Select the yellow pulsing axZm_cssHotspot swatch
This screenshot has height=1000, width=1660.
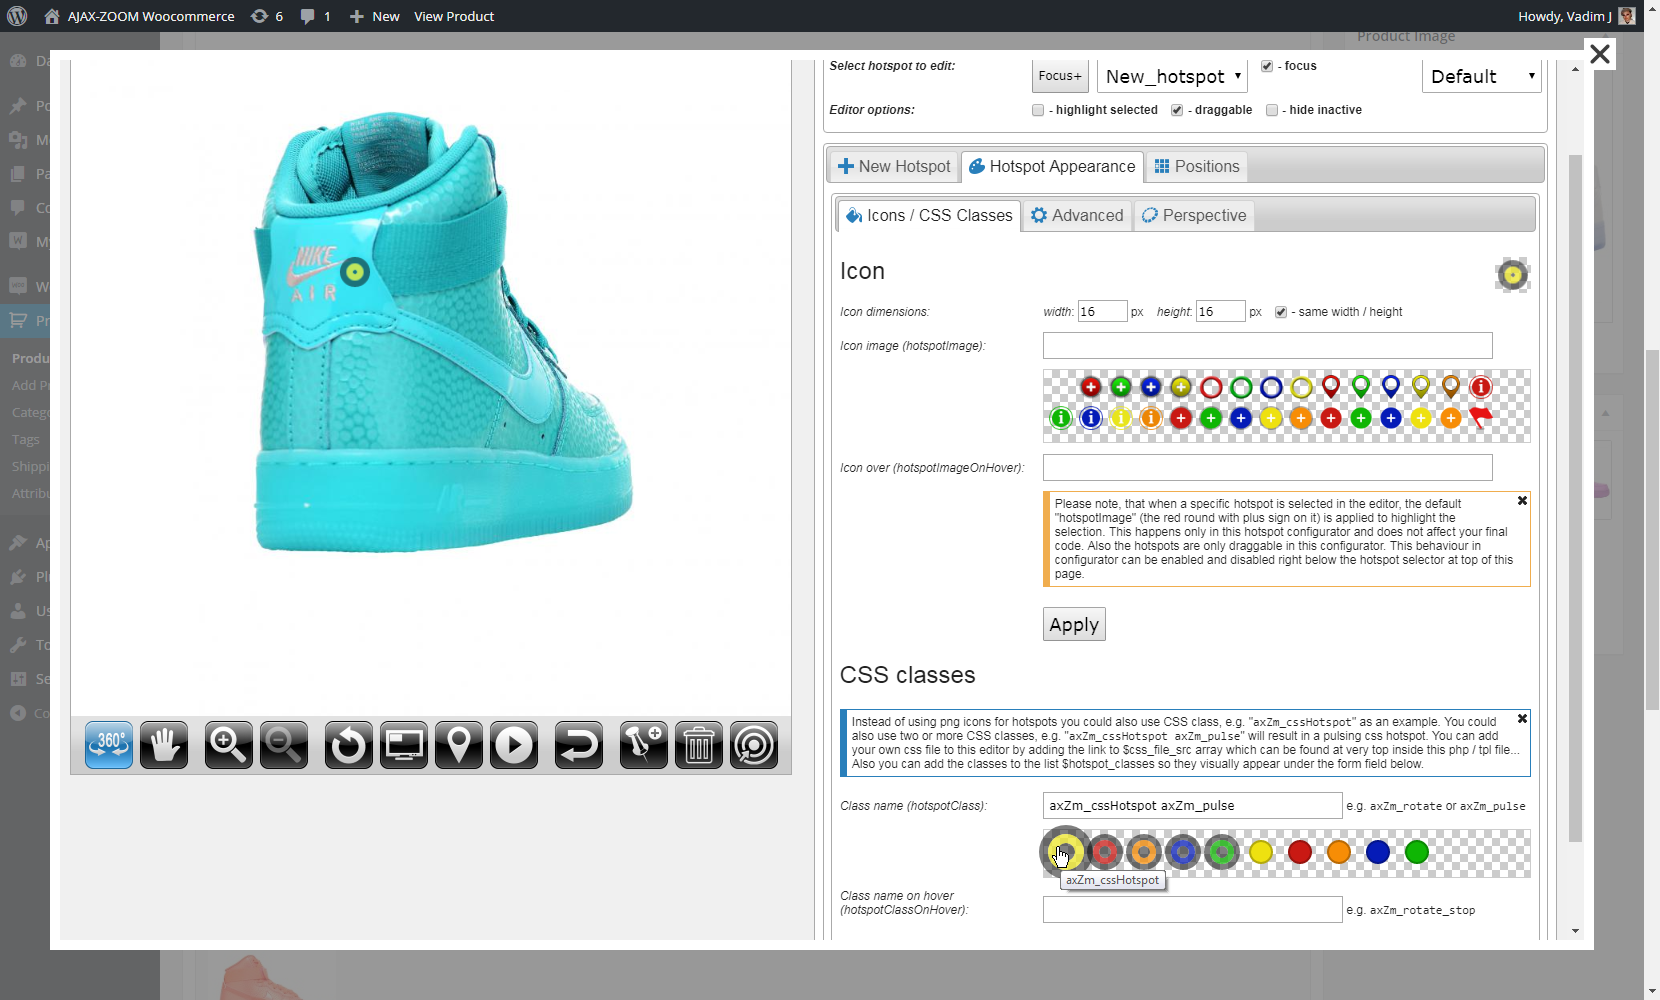pos(1066,852)
